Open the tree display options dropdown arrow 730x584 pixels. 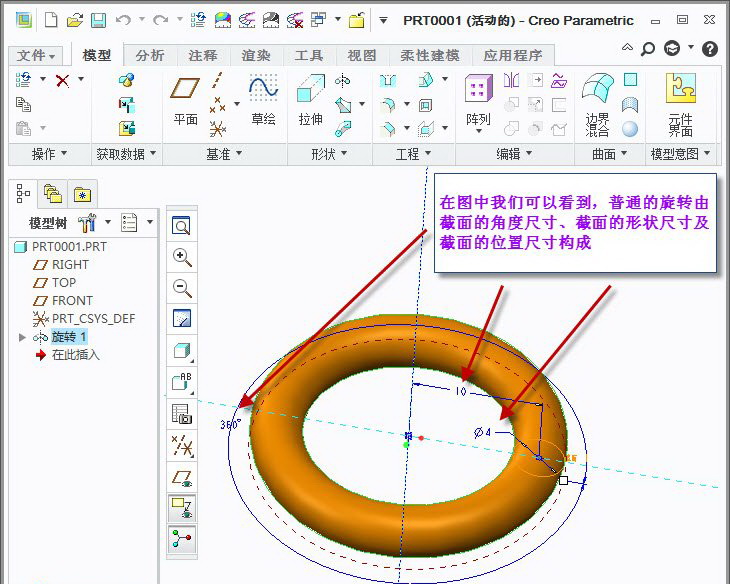[x=150, y=222]
